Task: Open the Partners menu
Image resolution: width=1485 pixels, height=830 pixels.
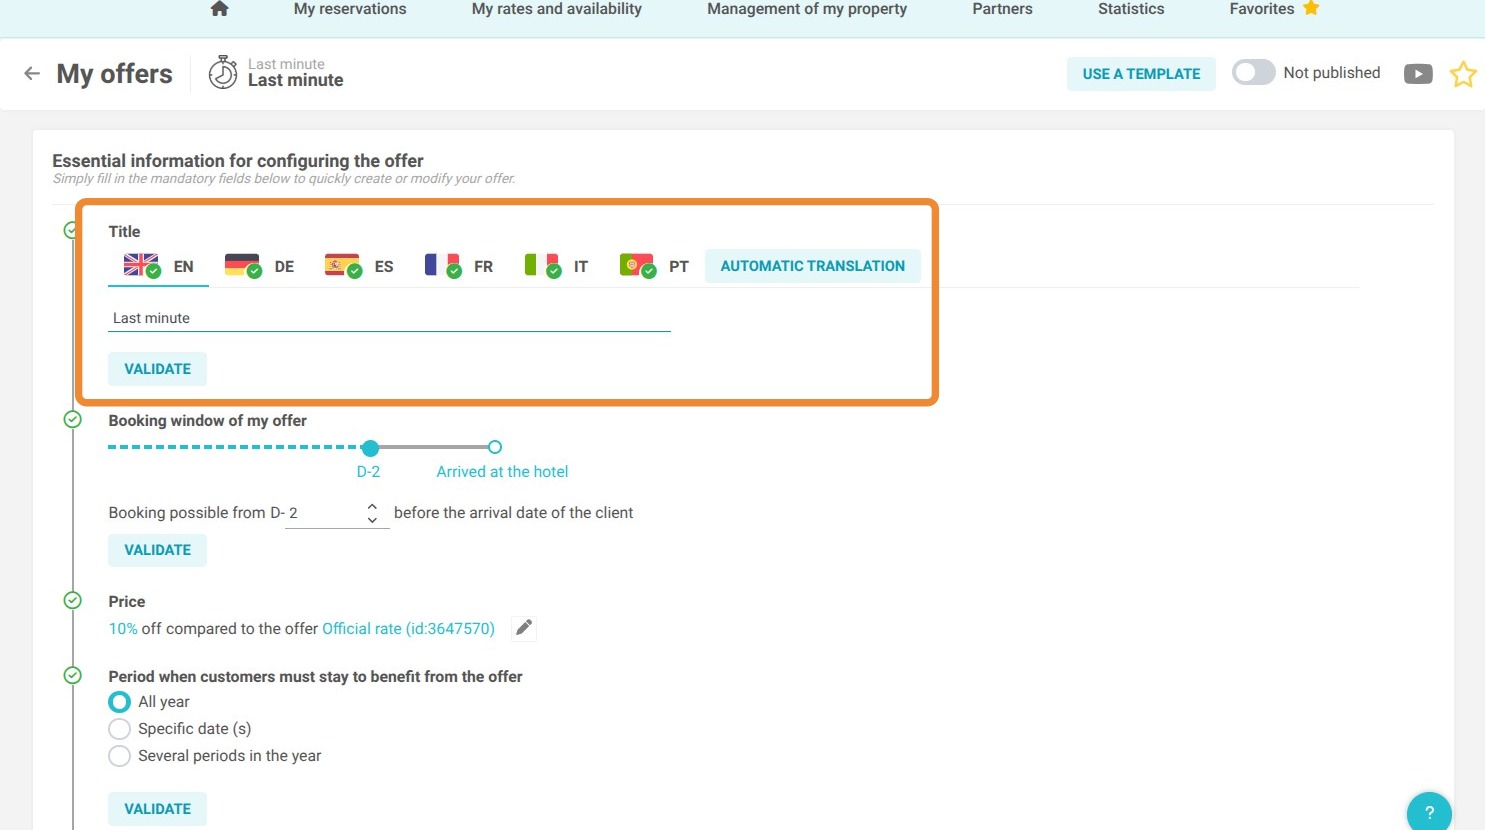Action: (1002, 9)
